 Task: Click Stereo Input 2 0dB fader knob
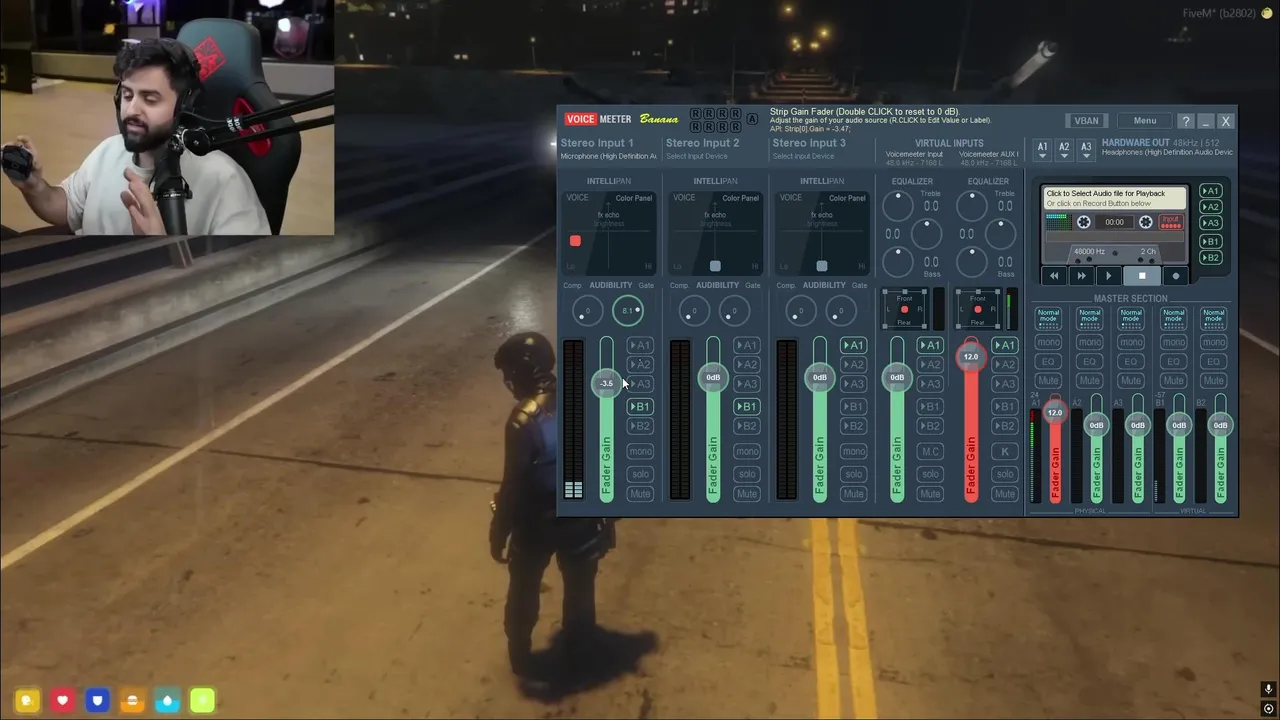(713, 377)
